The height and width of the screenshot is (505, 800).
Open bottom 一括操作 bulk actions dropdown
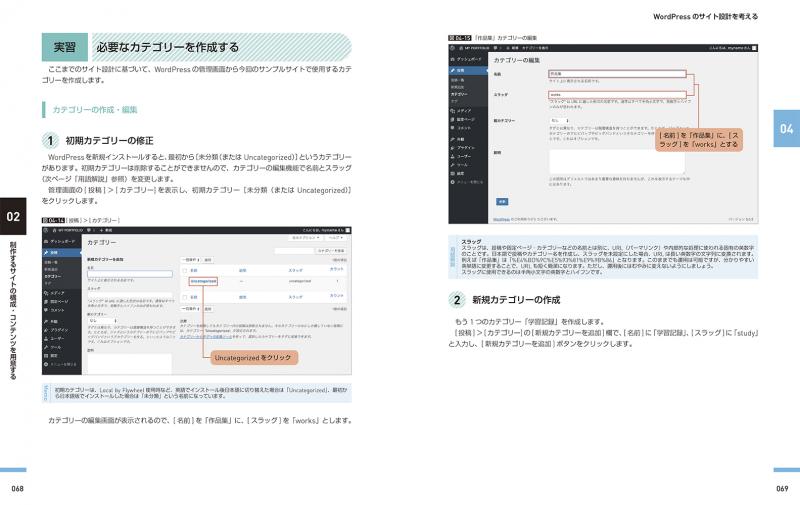click(191, 309)
